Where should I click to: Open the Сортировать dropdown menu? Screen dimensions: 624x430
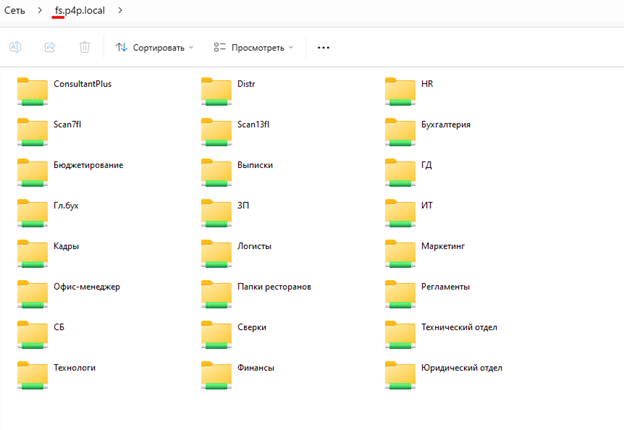click(154, 47)
